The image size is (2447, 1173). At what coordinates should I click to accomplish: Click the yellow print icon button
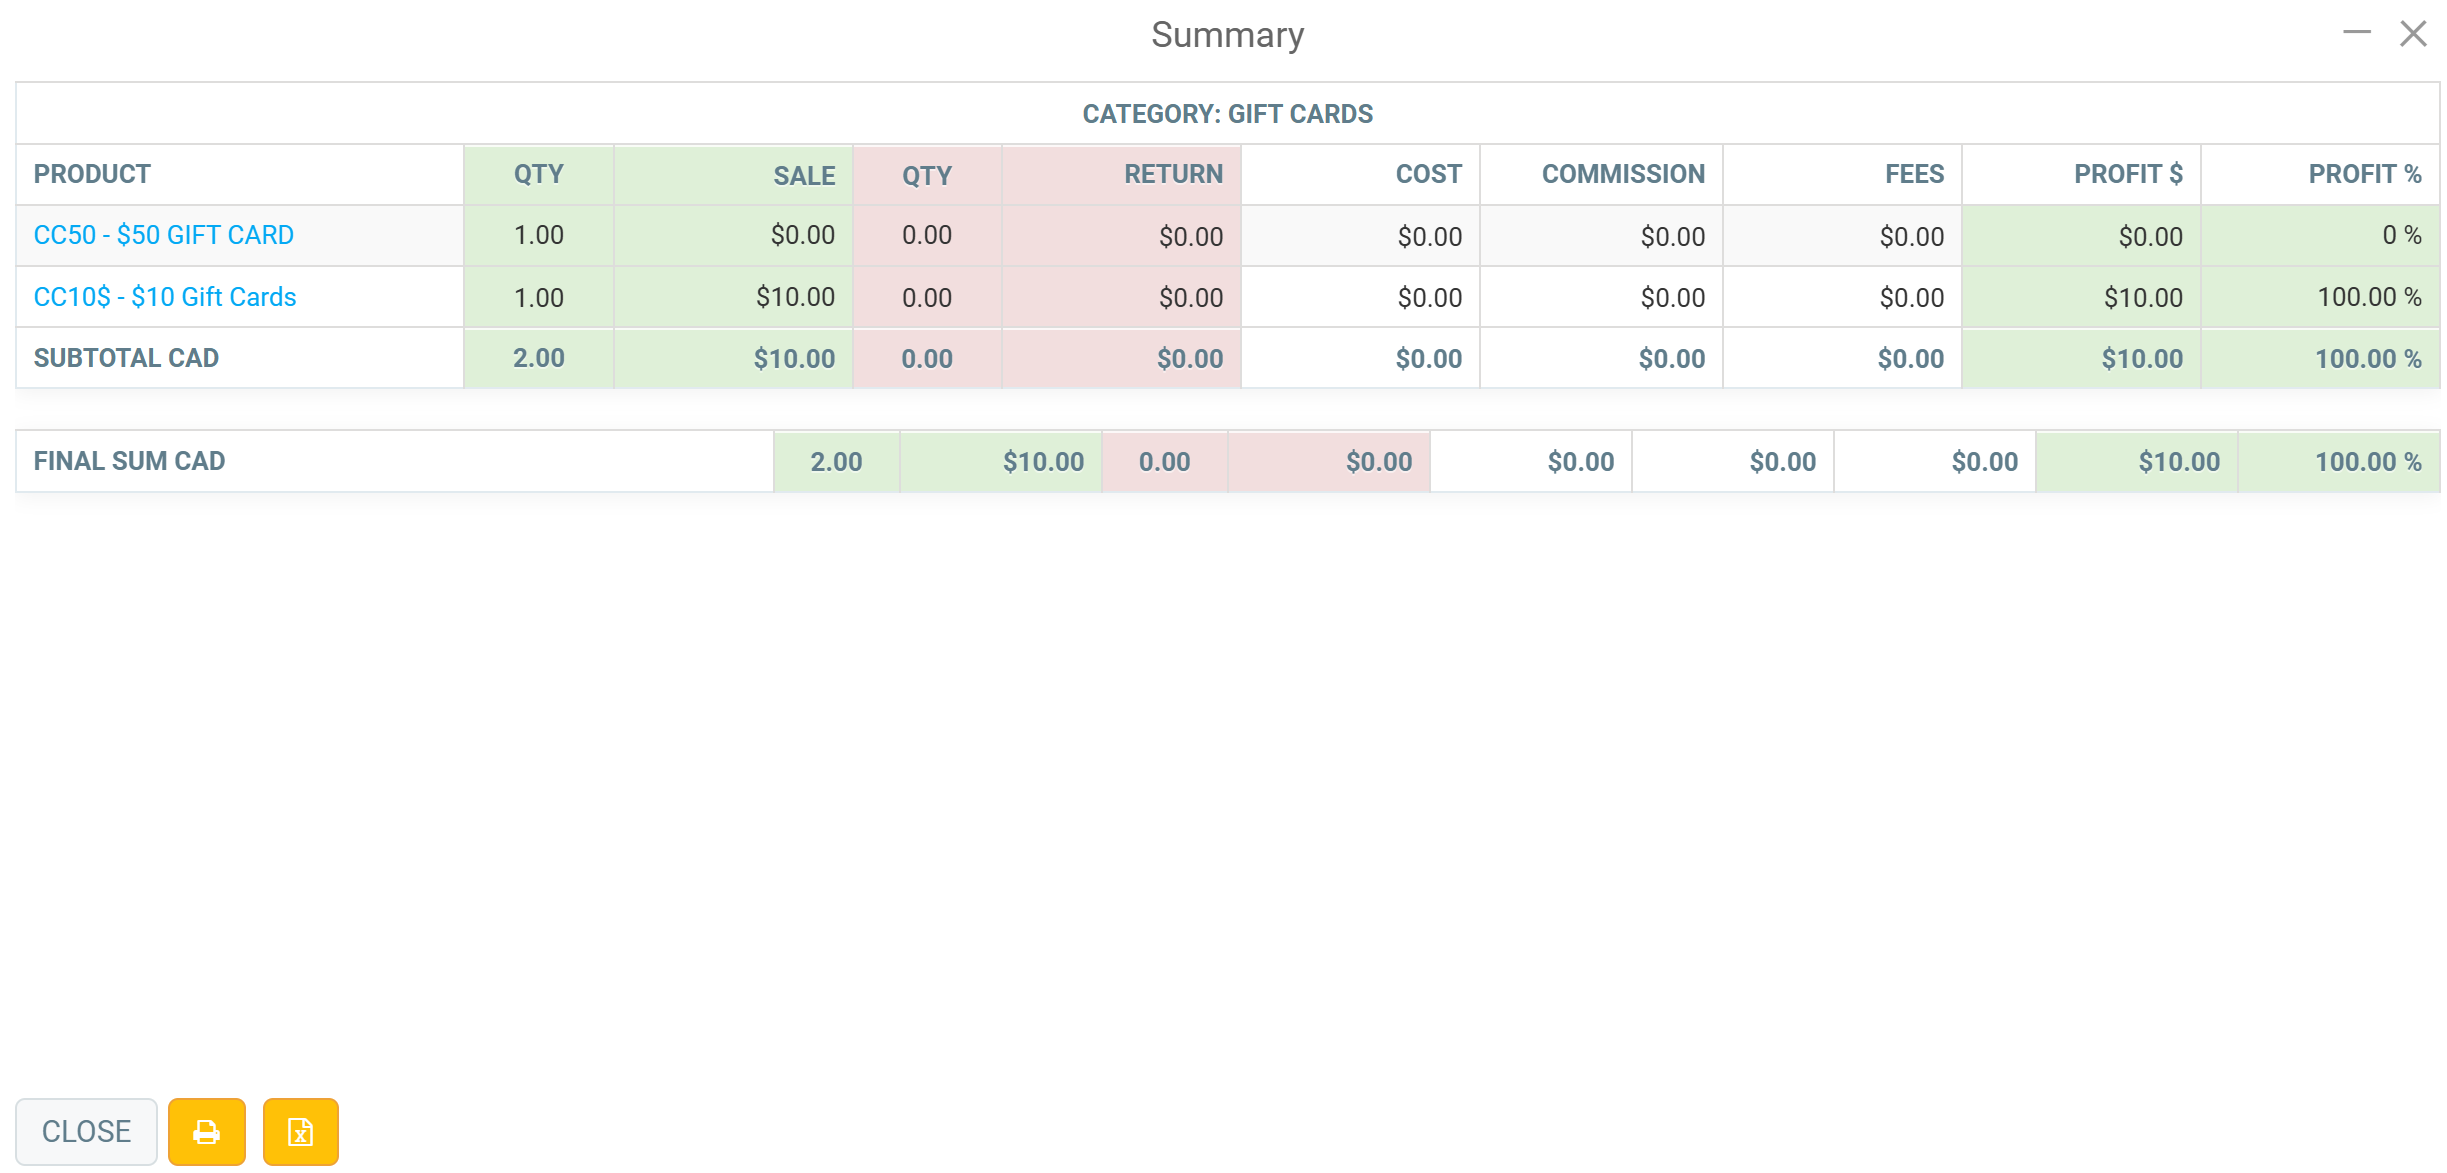tap(206, 1131)
